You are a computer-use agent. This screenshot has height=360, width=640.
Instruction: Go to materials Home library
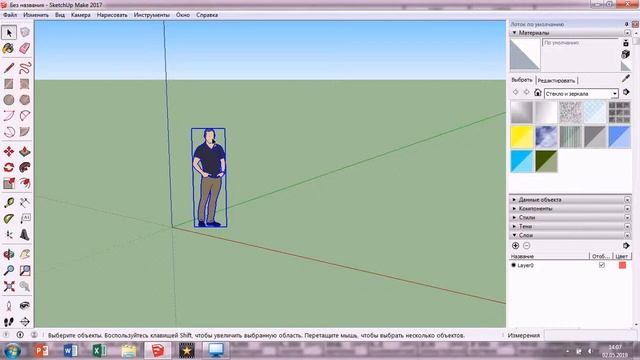coord(538,93)
